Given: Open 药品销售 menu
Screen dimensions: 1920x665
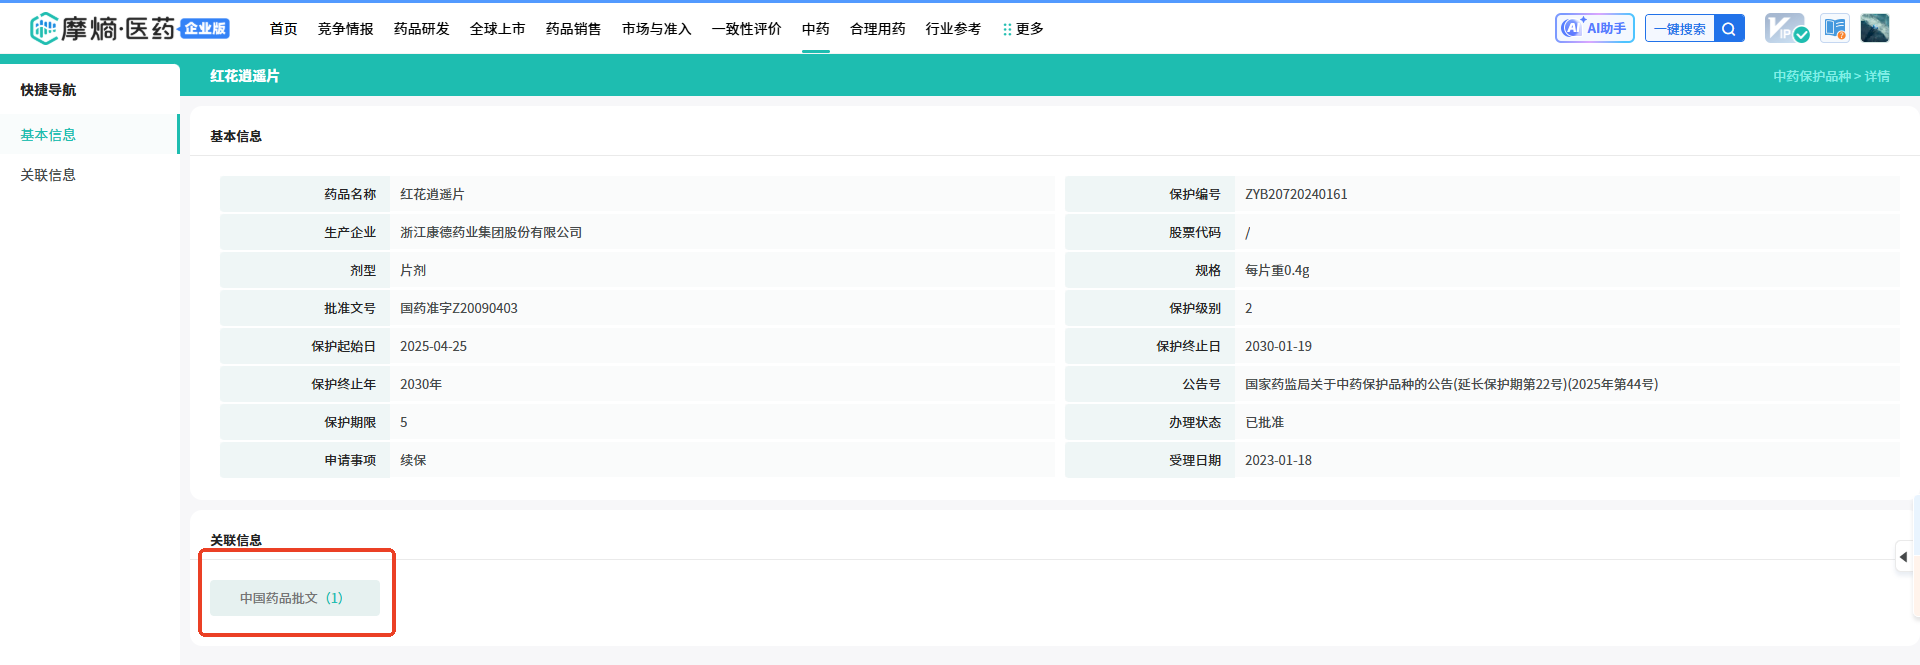Looking at the screenshot, I should [574, 29].
